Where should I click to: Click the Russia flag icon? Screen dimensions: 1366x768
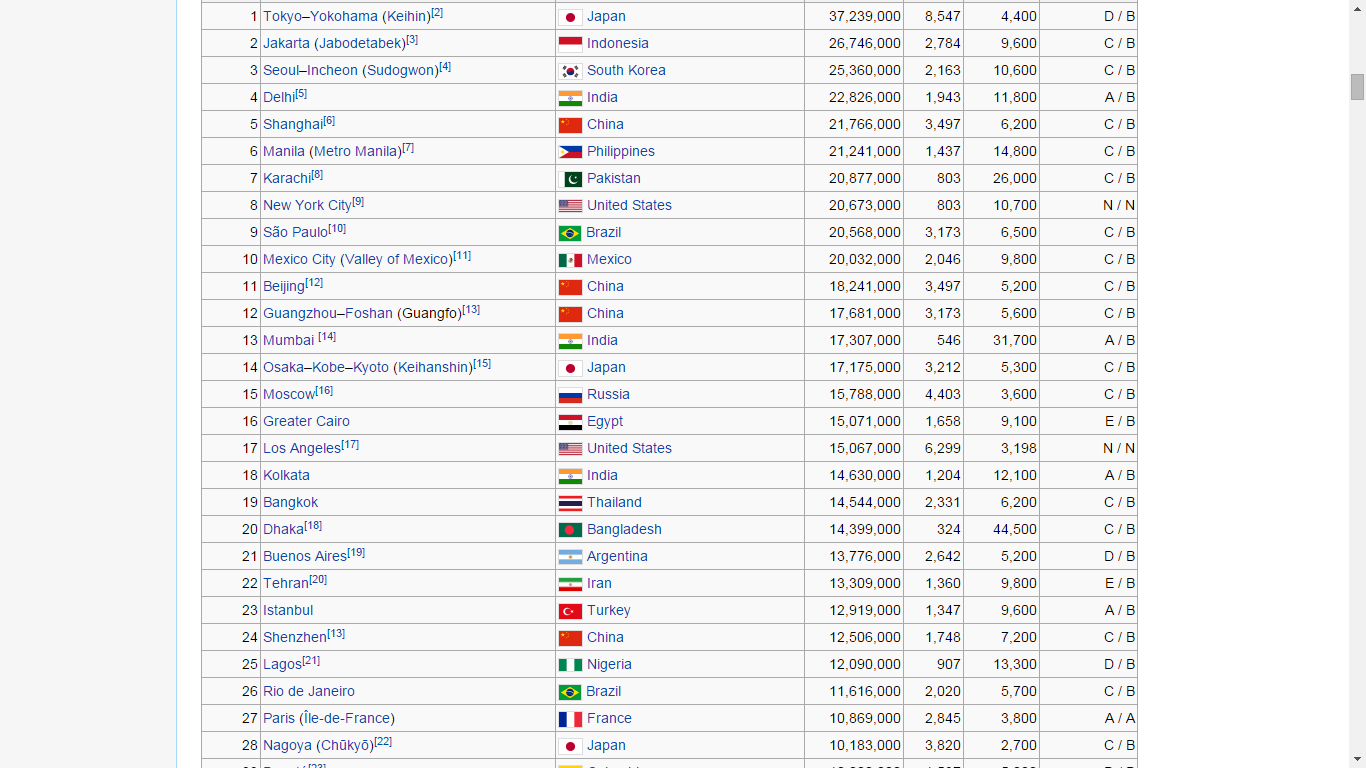click(570, 395)
